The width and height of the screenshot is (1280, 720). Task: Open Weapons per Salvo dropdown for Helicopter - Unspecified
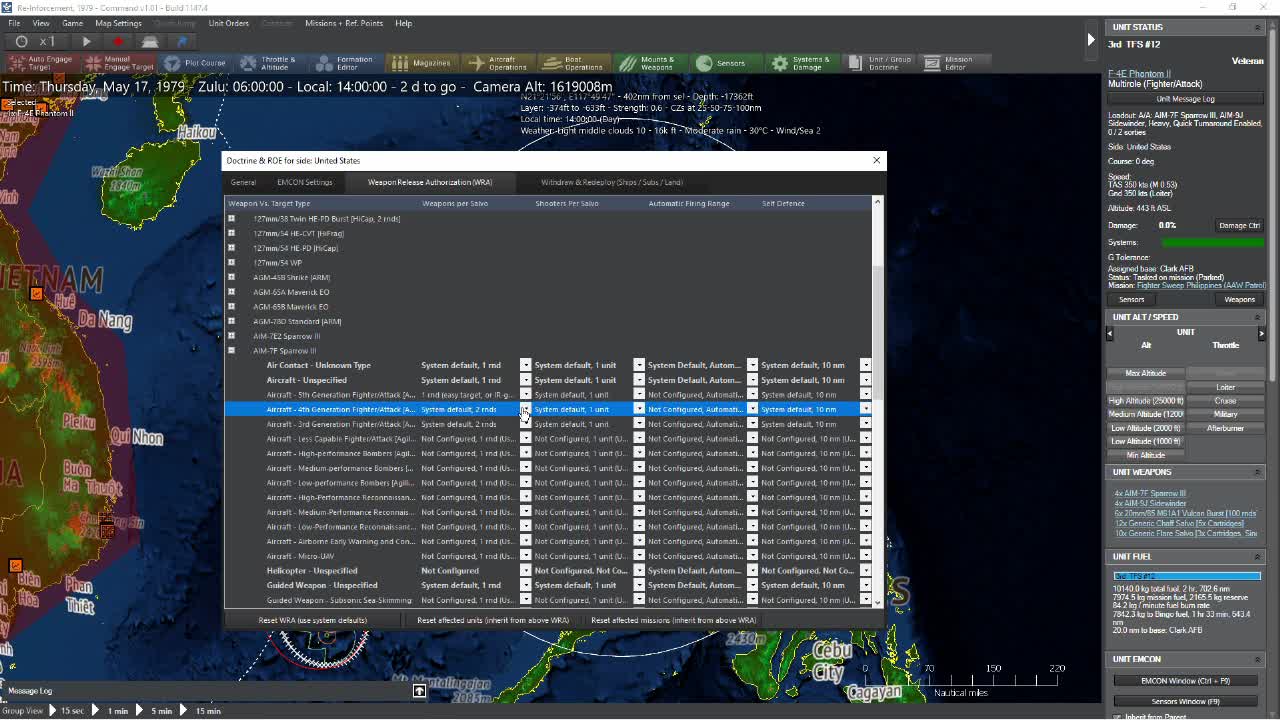click(x=525, y=571)
